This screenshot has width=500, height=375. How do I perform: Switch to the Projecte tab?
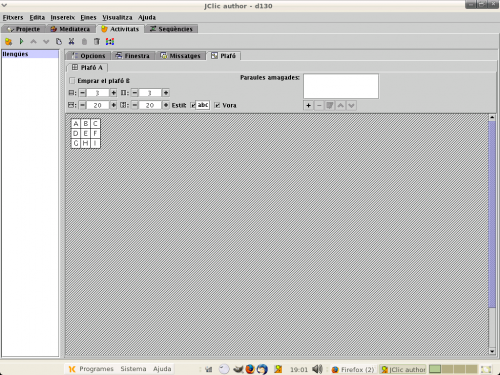pos(24,29)
